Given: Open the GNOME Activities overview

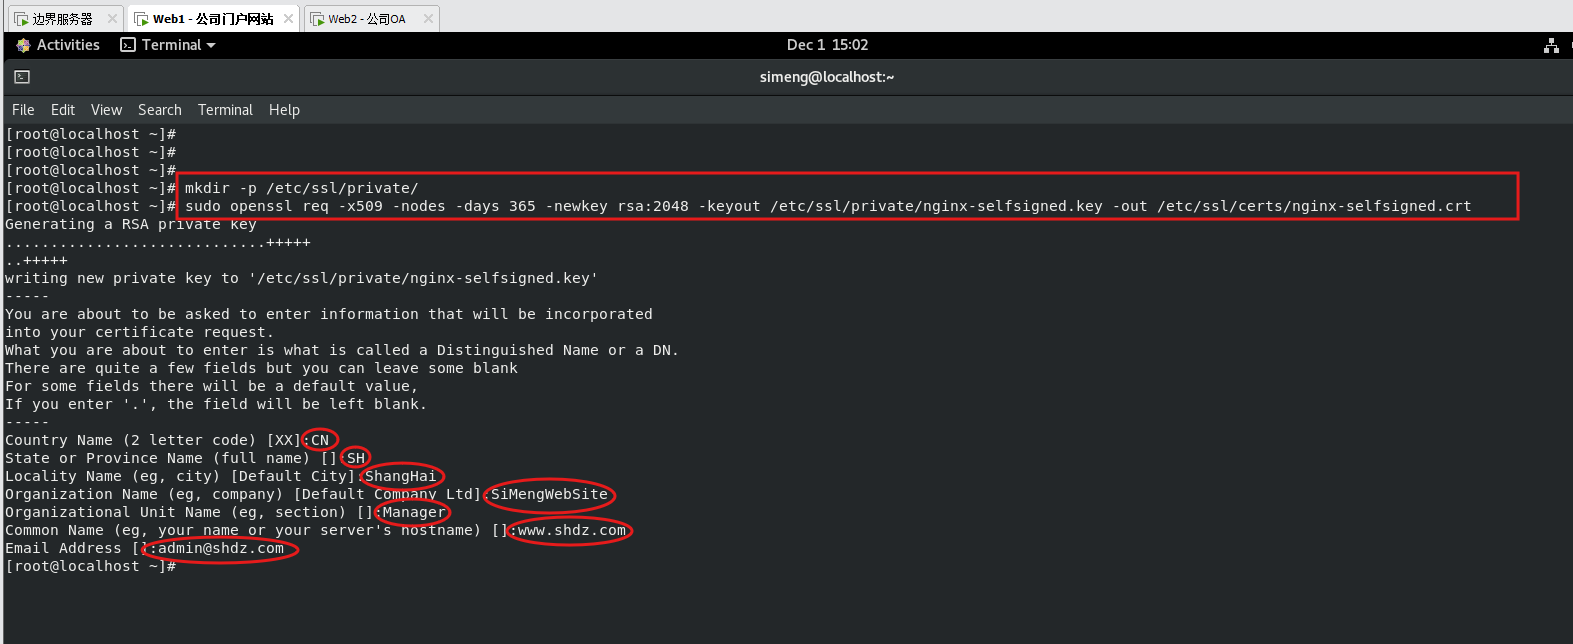Looking at the screenshot, I should coord(58,45).
